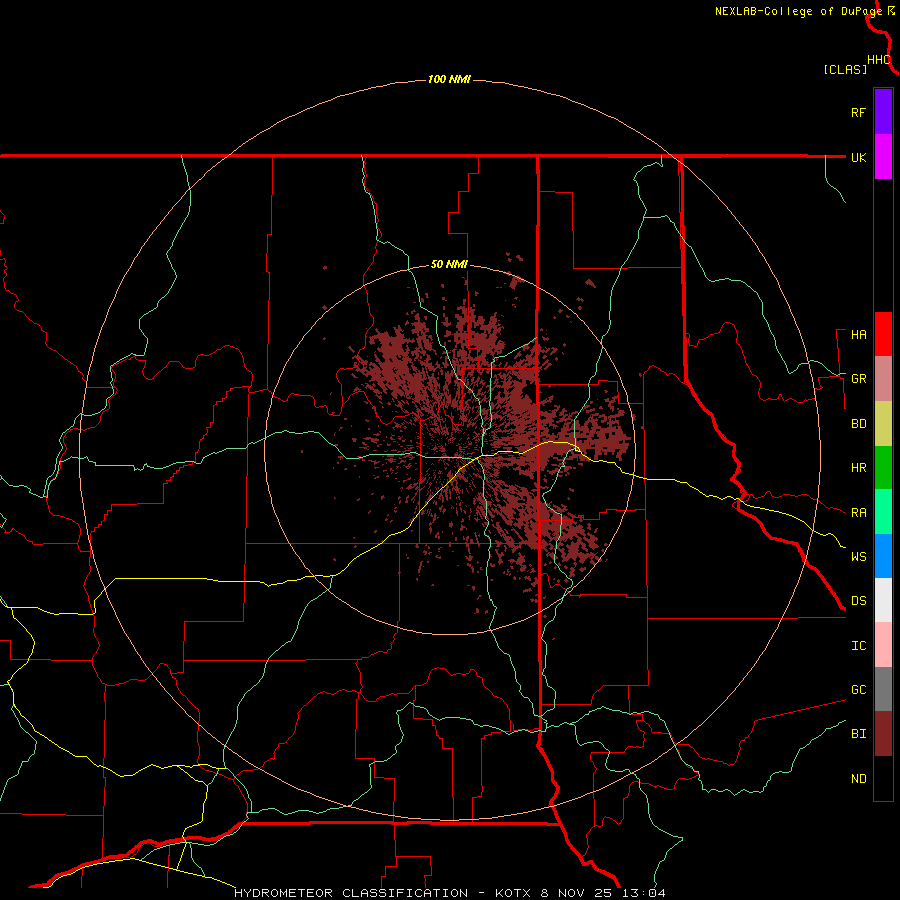Click the UK legend label

pyautogui.click(x=859, y=157)
